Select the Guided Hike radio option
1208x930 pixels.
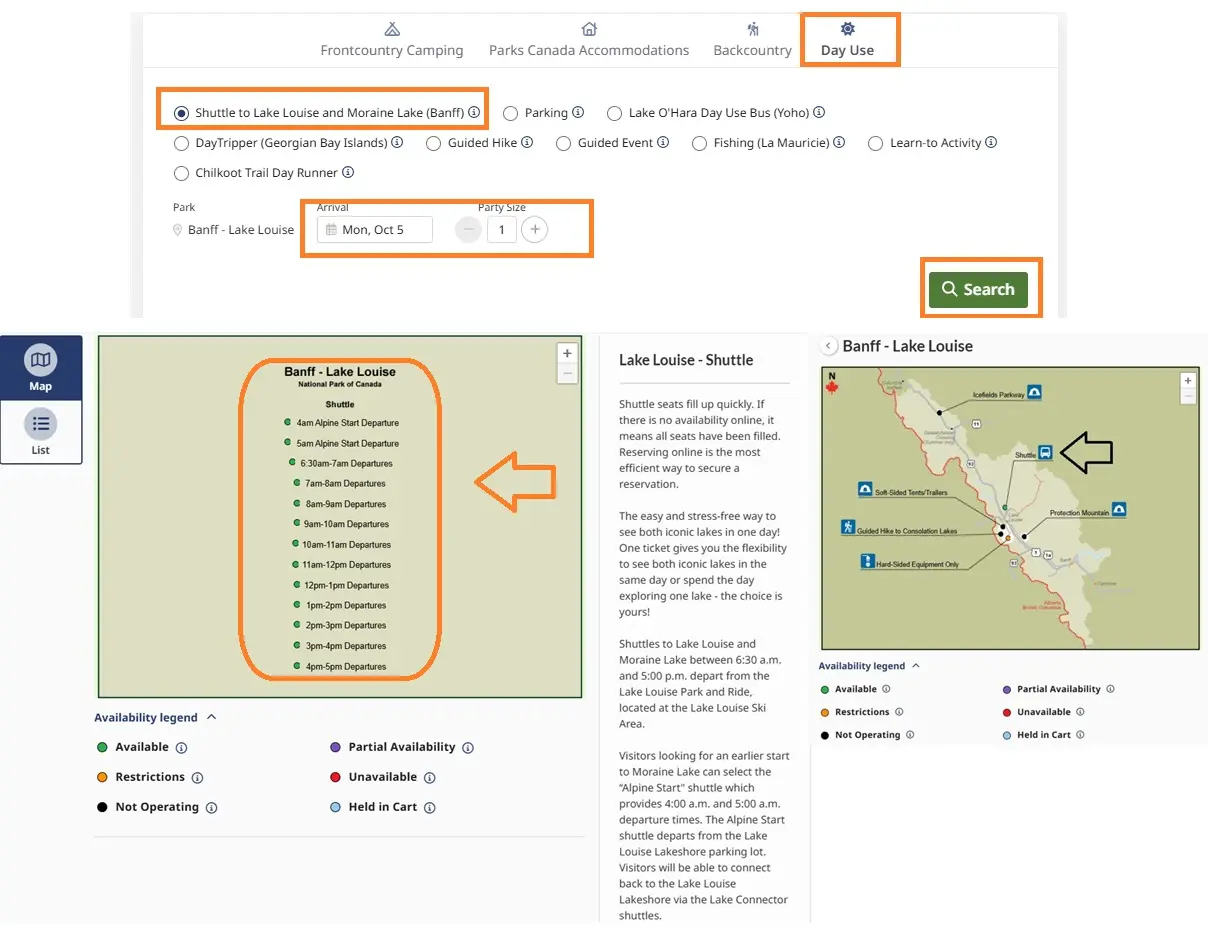pos(433,143)
